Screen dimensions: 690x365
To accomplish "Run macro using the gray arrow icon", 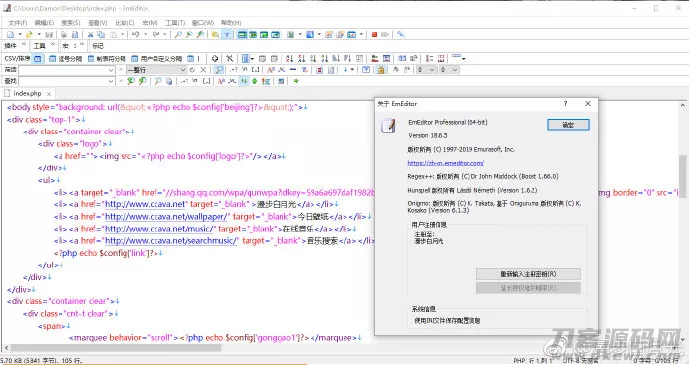I will 385,34.
